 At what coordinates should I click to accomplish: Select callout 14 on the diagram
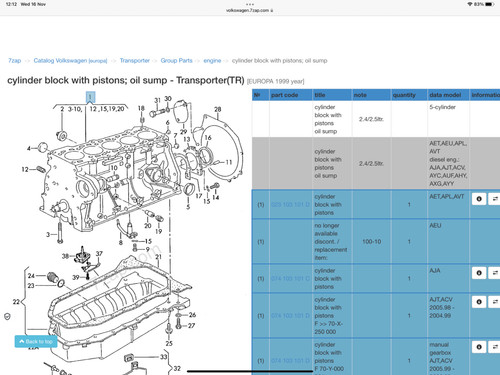click(x=216, y=197)
